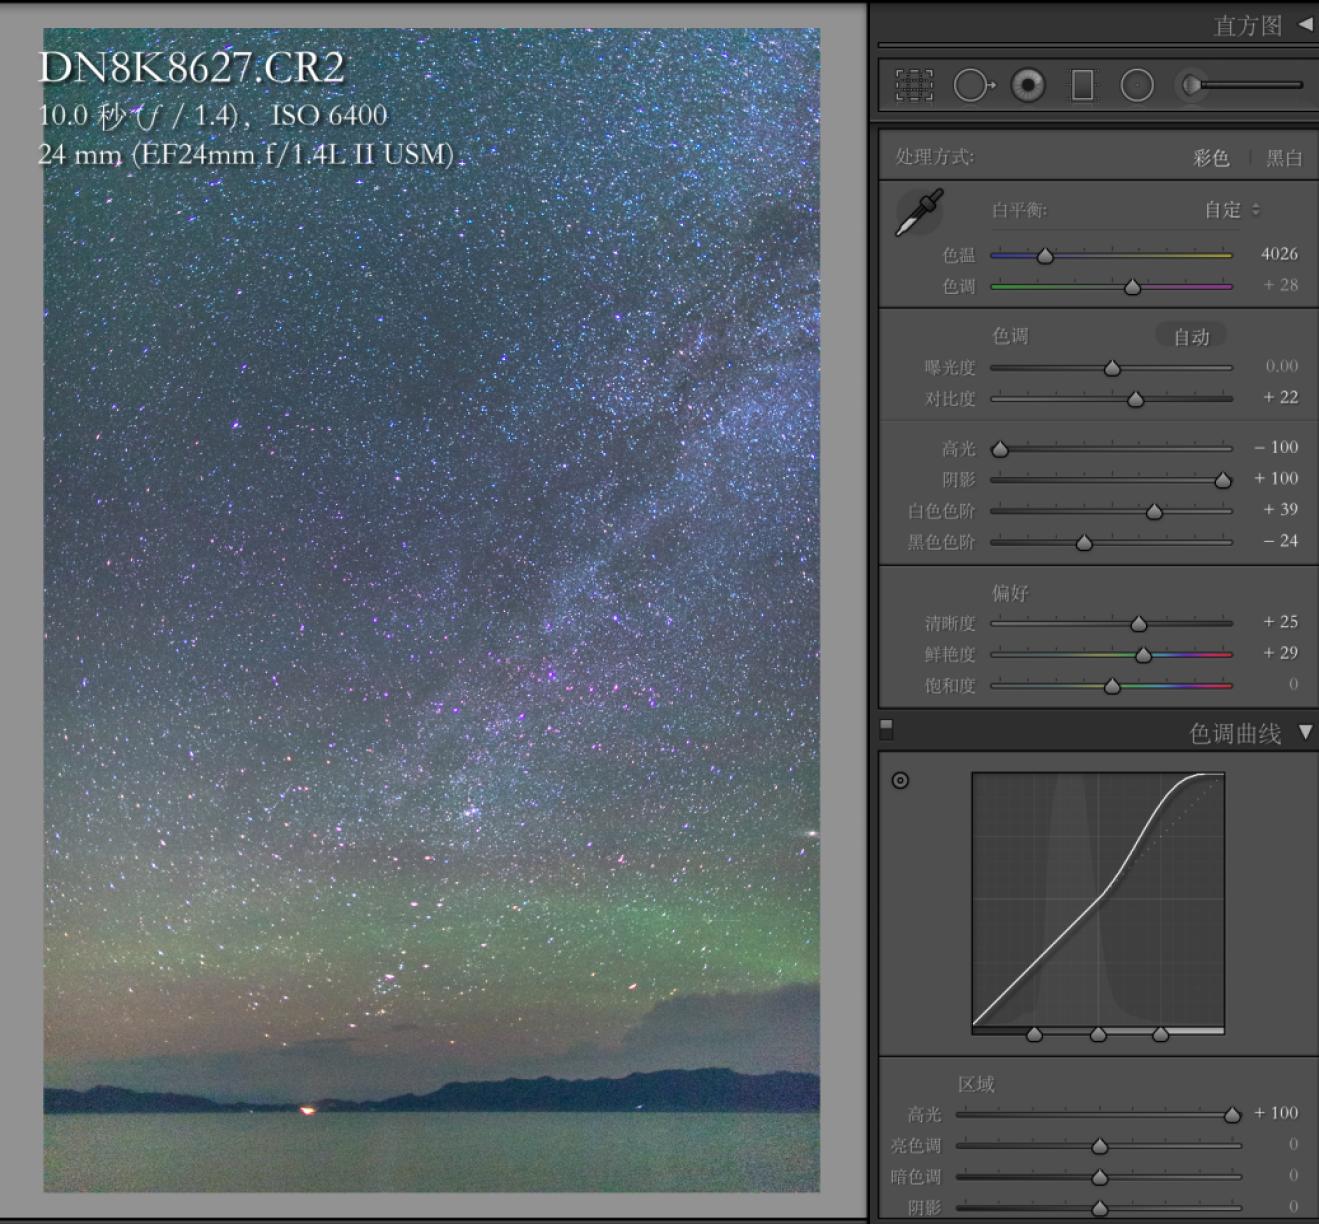Click the 鲜艳度 value + 29

(x=1280, y=653)
